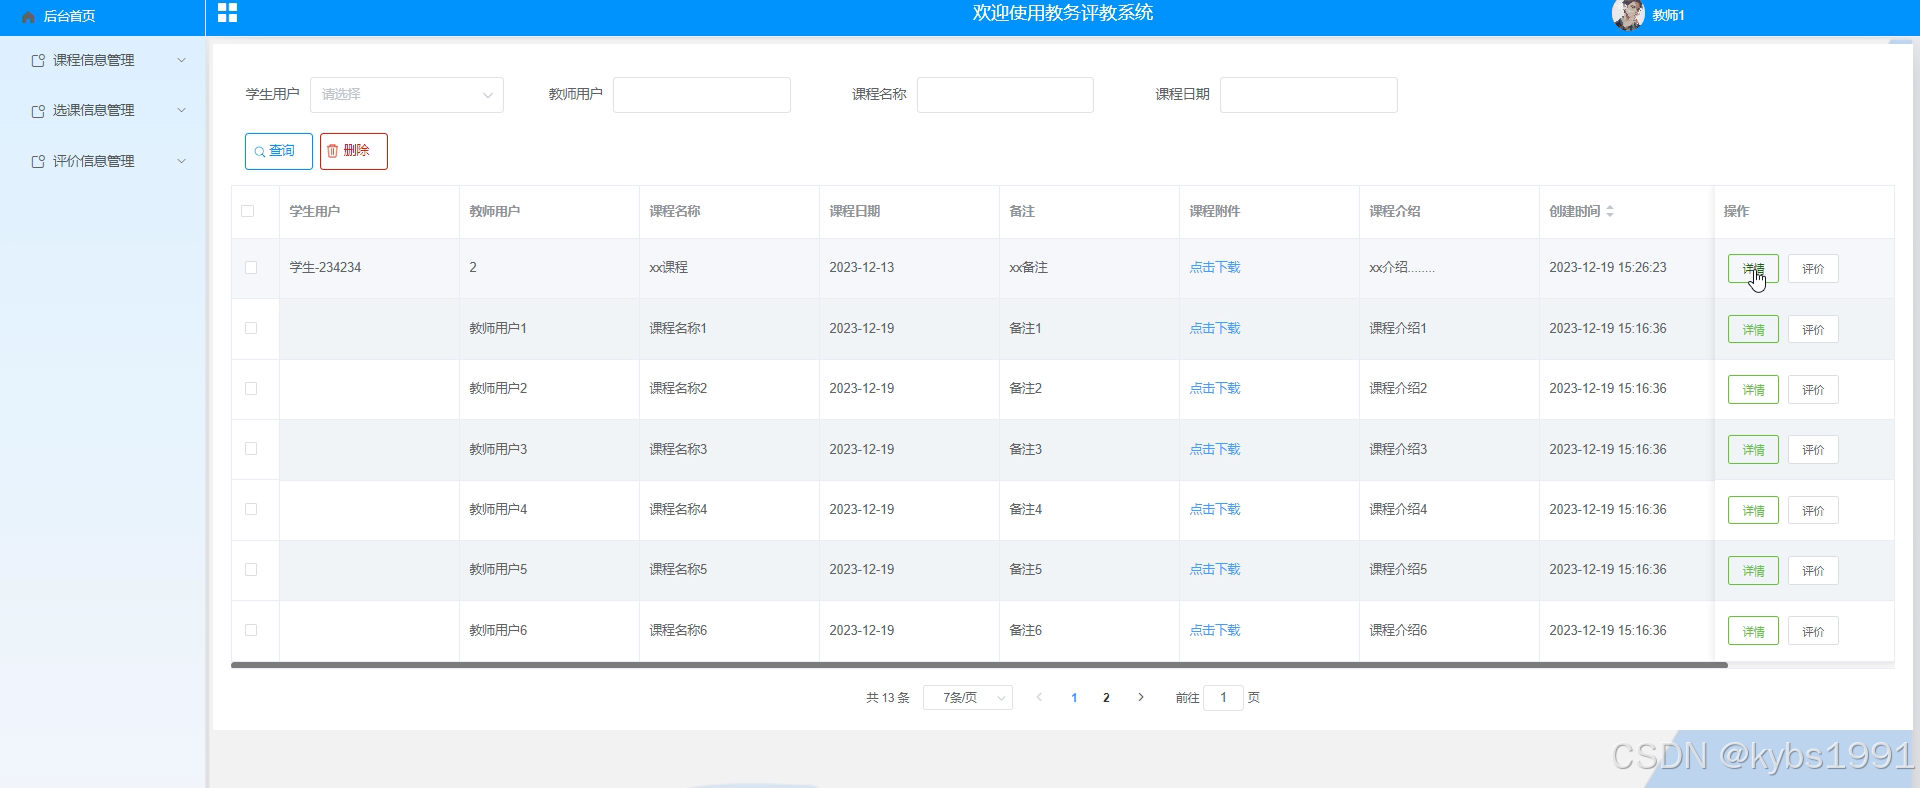The width and height of the screenshot is (1920, 788).
Task: Expand the 课程信息管理 submenu chevron
Action: click(181, 60)
